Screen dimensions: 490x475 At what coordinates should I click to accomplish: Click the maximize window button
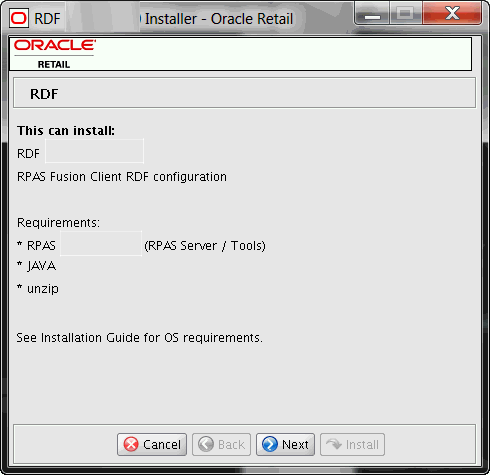(405, 14)
